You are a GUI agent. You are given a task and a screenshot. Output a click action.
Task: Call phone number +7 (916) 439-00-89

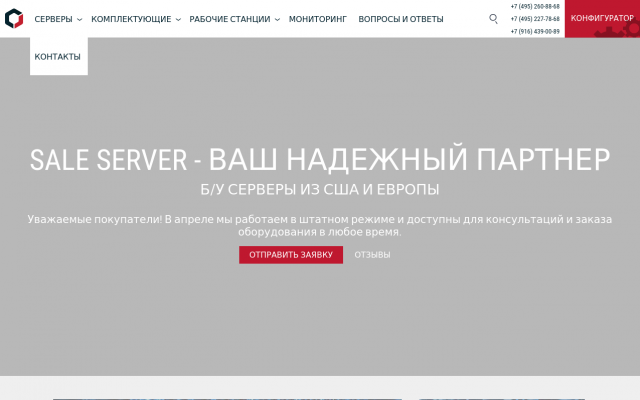(535, 31)
